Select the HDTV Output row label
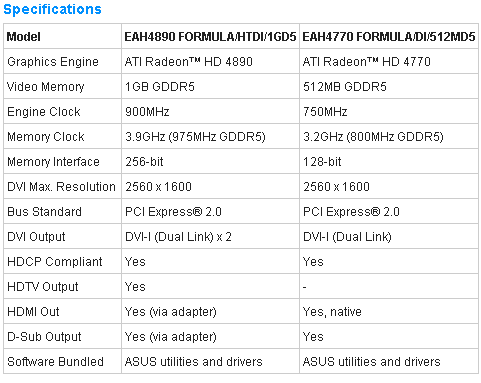This screenshot has width=481, height=383. coord(43,287)
